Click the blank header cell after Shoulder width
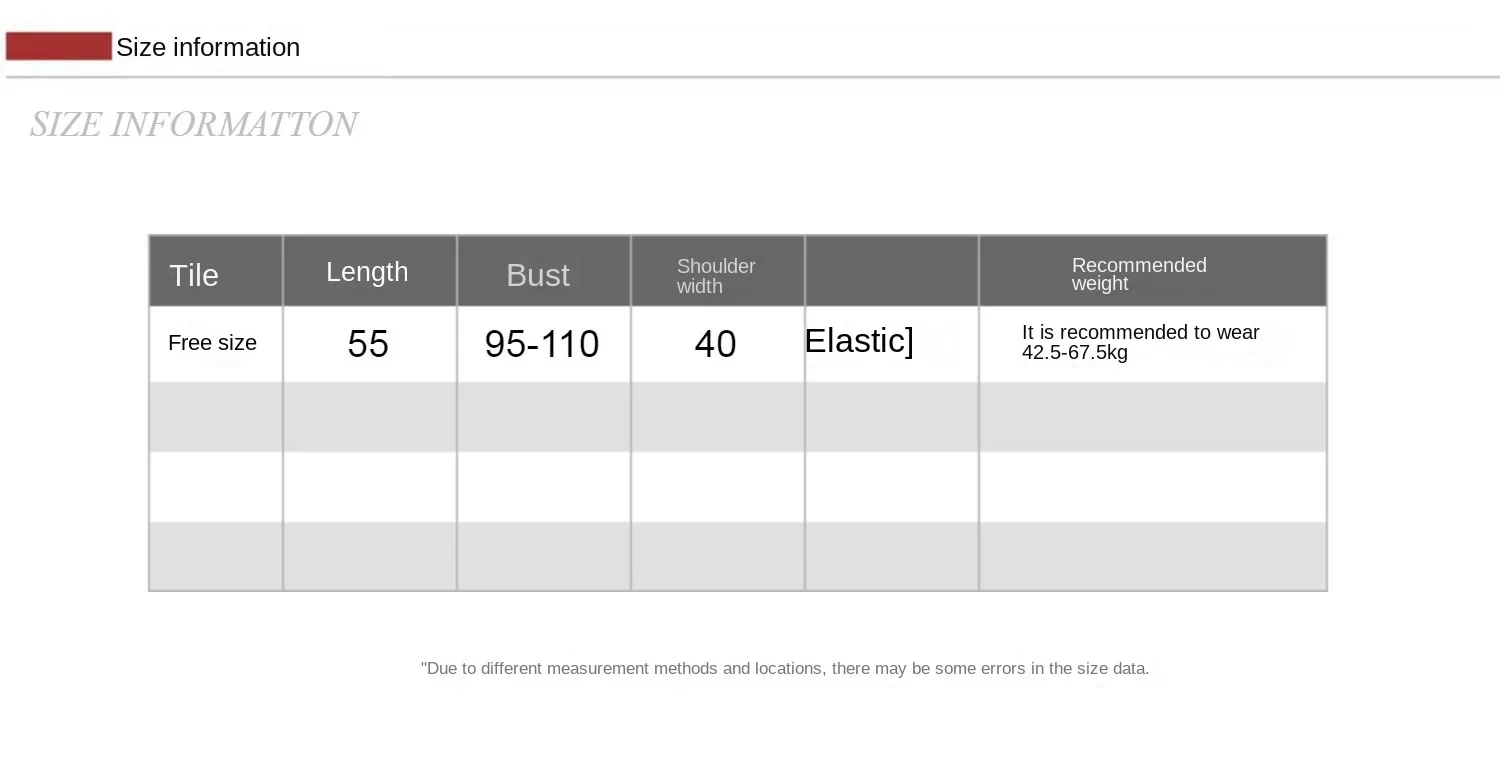 pos(891,272)
